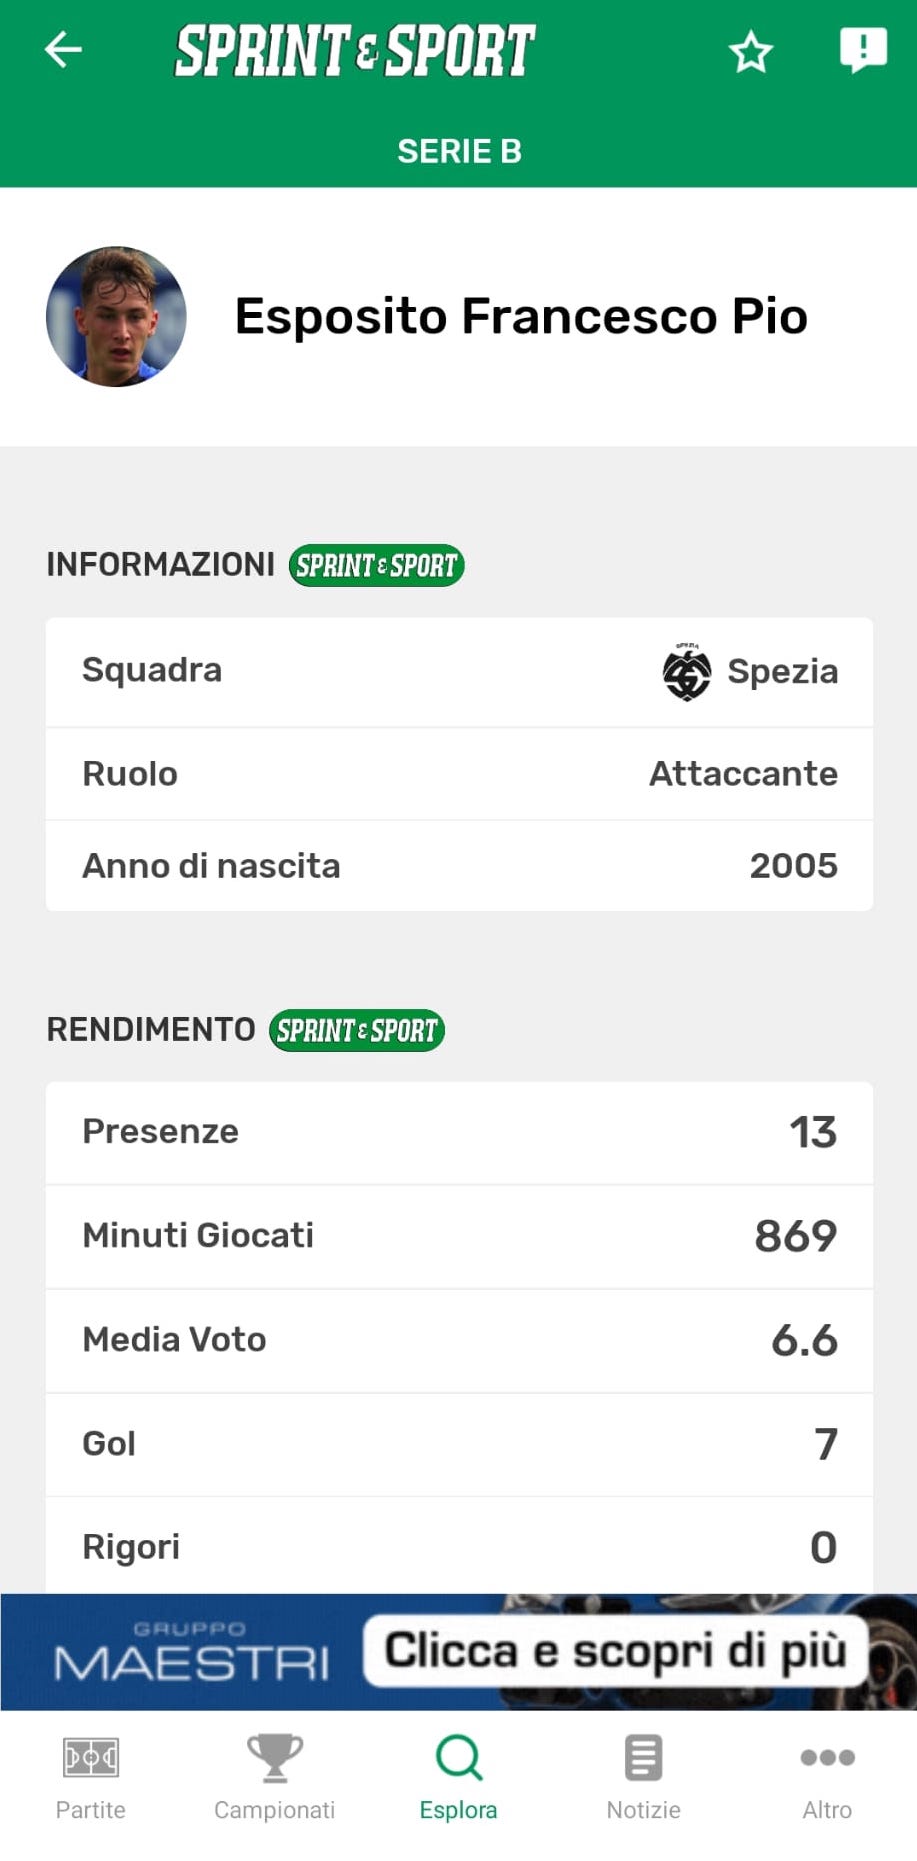The width and height of the screenshot is (917, 1861).
Task: Select the Presenze stat row
Action: [x=459, y=1132]
